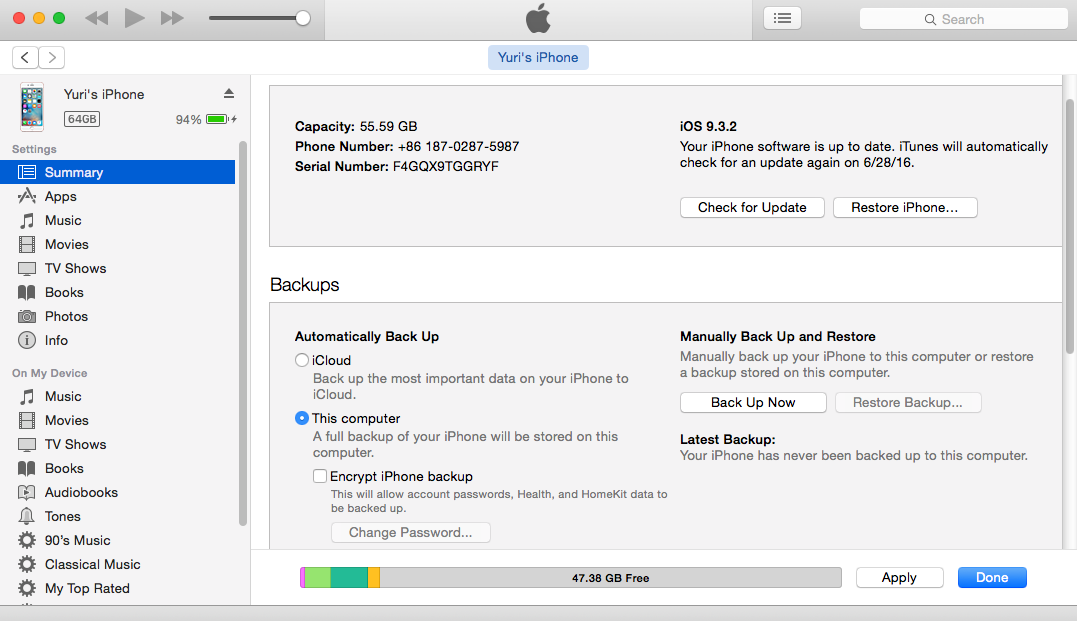Select the Yuri's iPhone tab
The height and width of the screenshot is (621, 1077).
coord(538,58)
